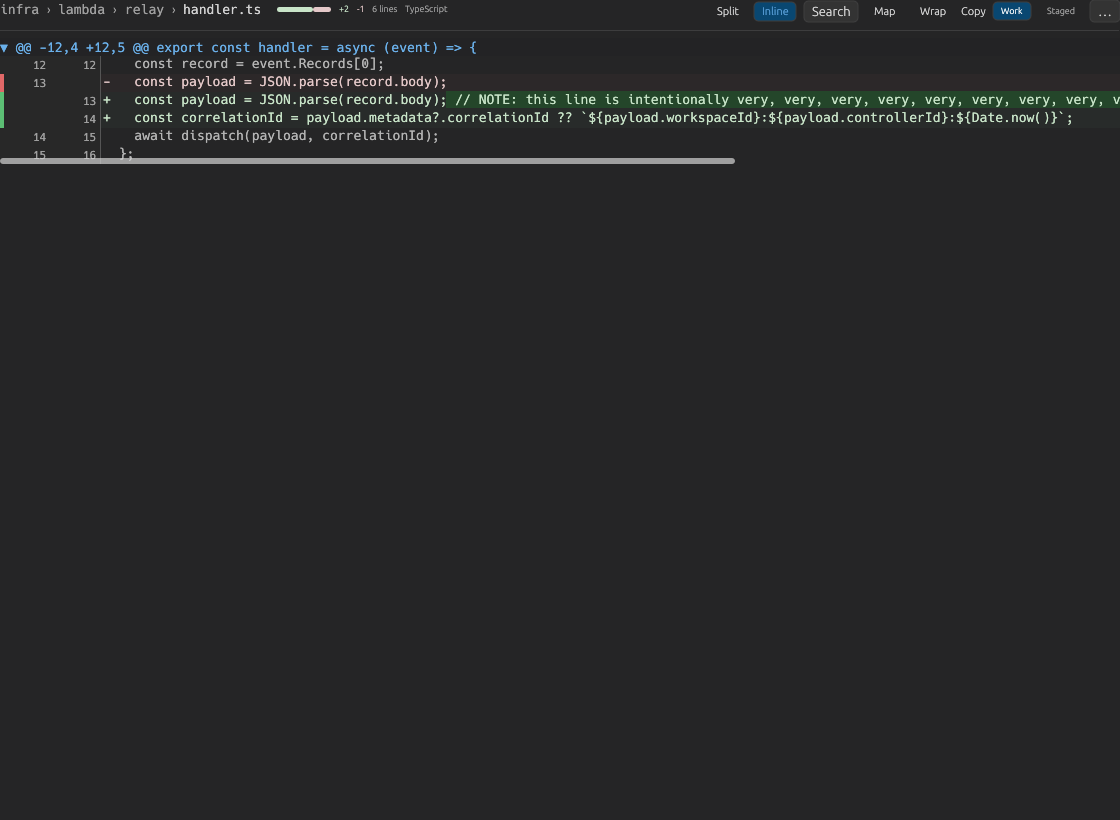The image size is (1120, 820).
Task: Click the infra breadcrumb
Action: 19,9
